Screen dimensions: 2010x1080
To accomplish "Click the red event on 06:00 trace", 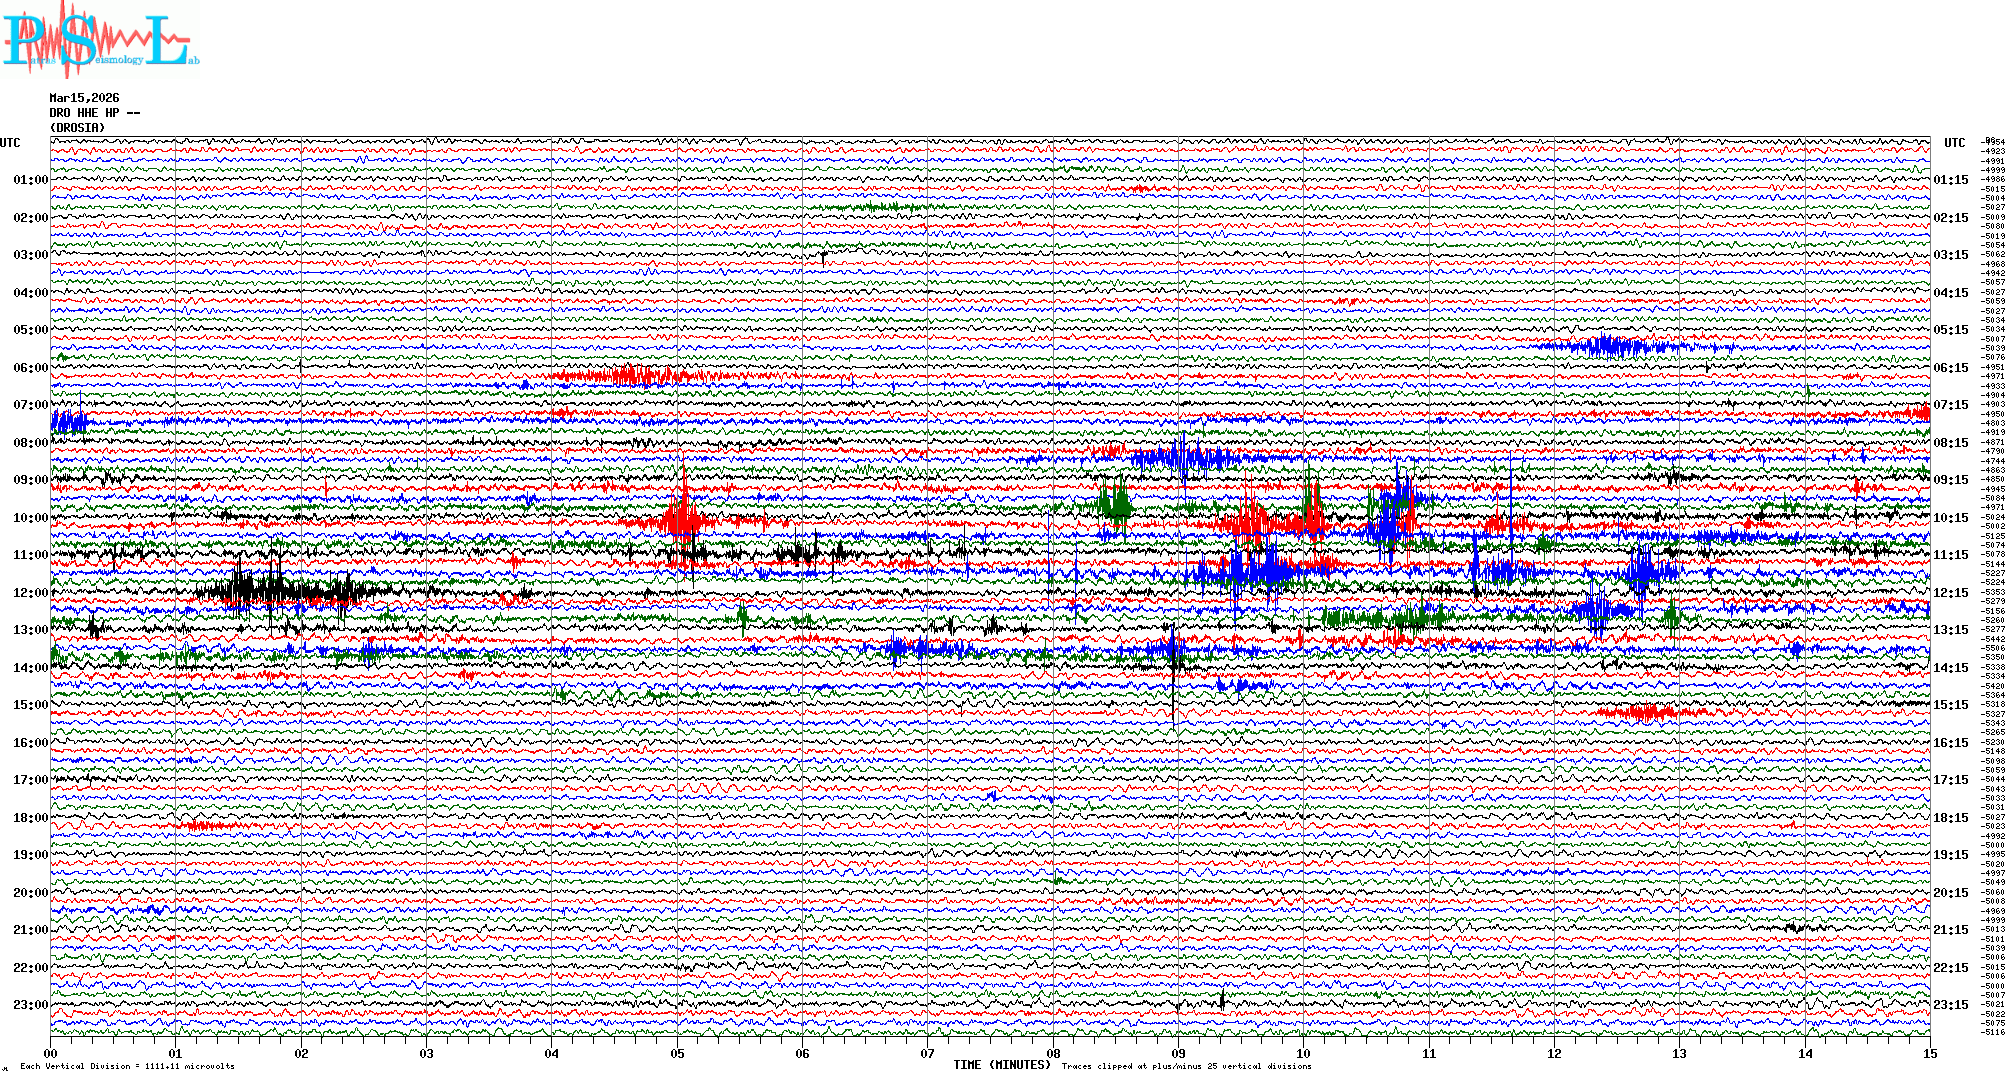I will tap(630, 376).
